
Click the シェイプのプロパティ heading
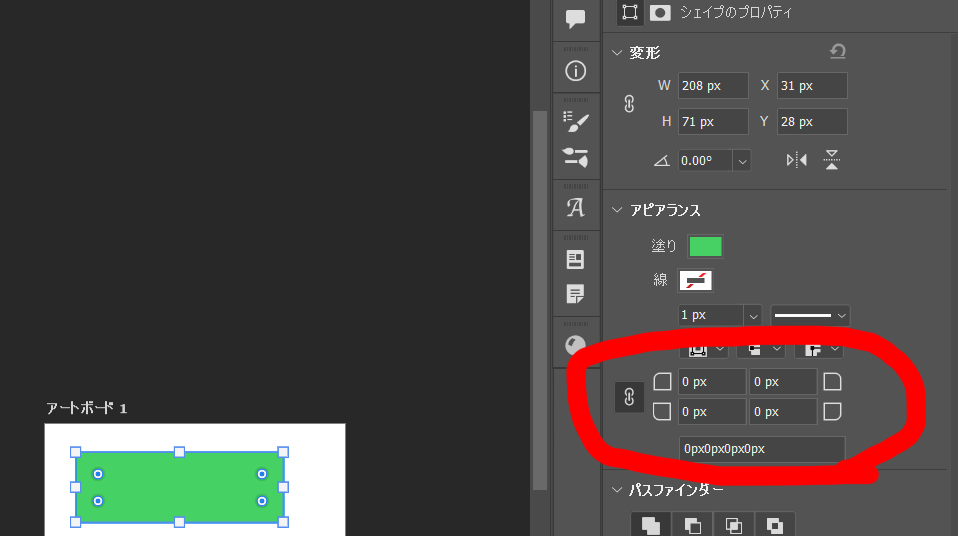point(736,13)
